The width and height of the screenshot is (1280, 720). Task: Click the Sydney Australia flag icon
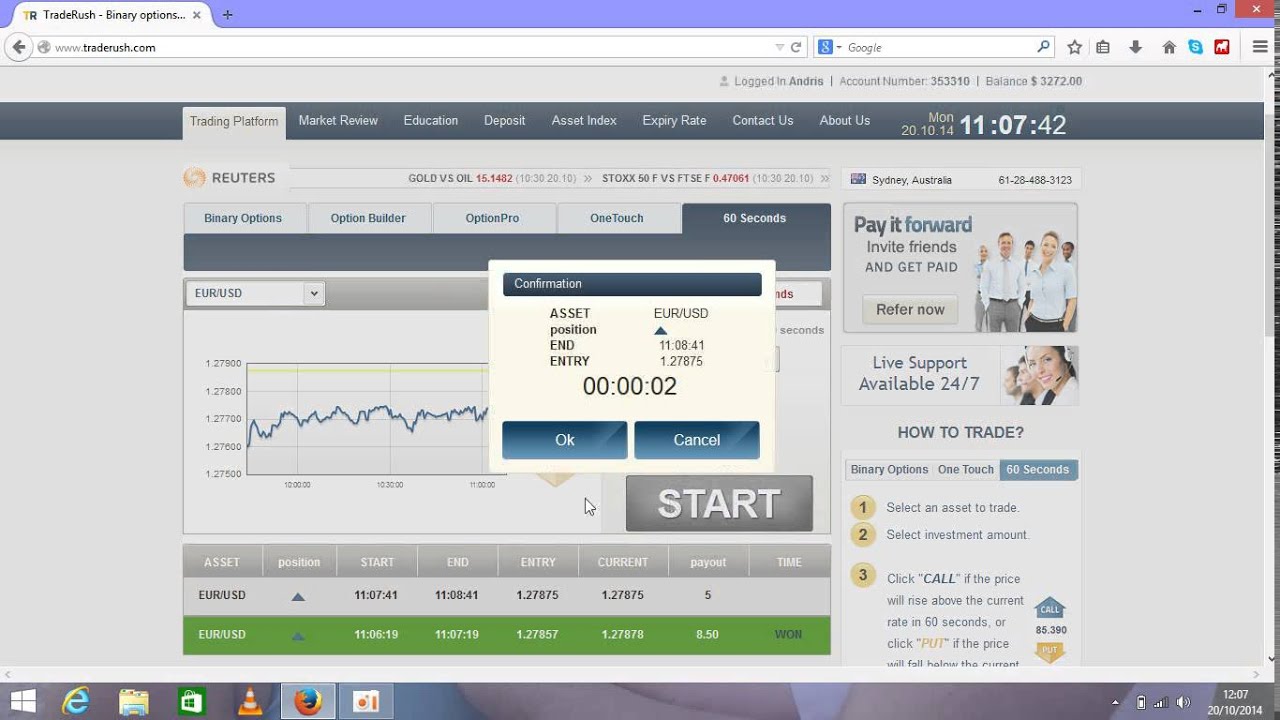click(x=857, y=180)
